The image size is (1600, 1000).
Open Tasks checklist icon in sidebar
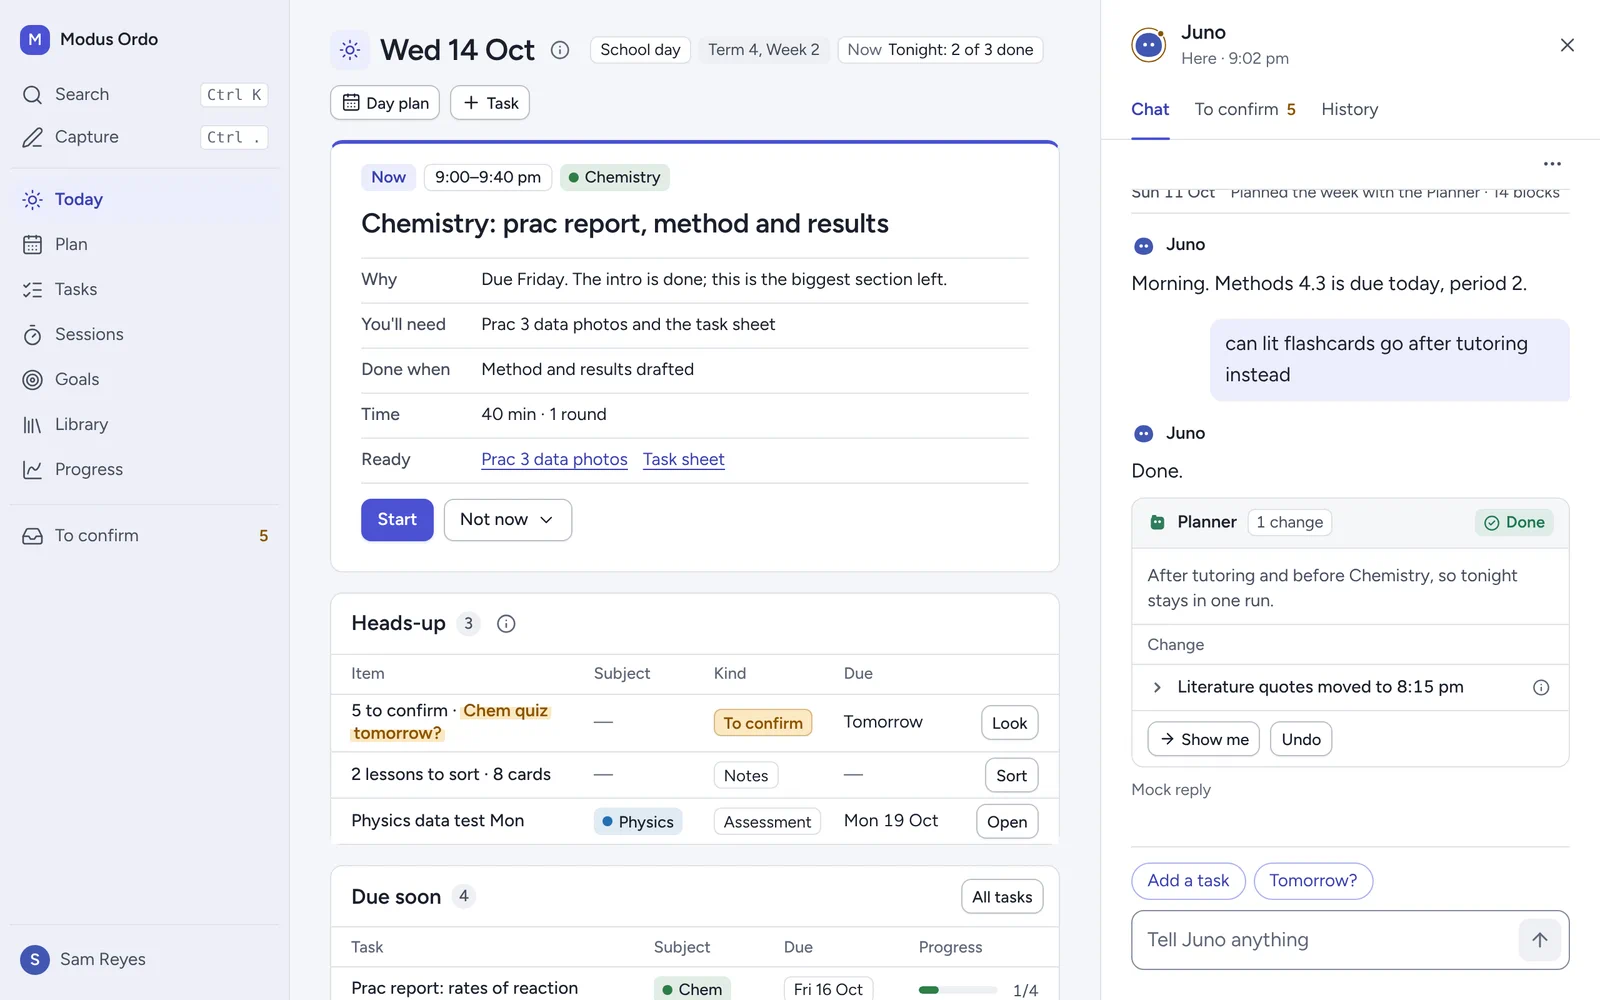pos(32,290)
